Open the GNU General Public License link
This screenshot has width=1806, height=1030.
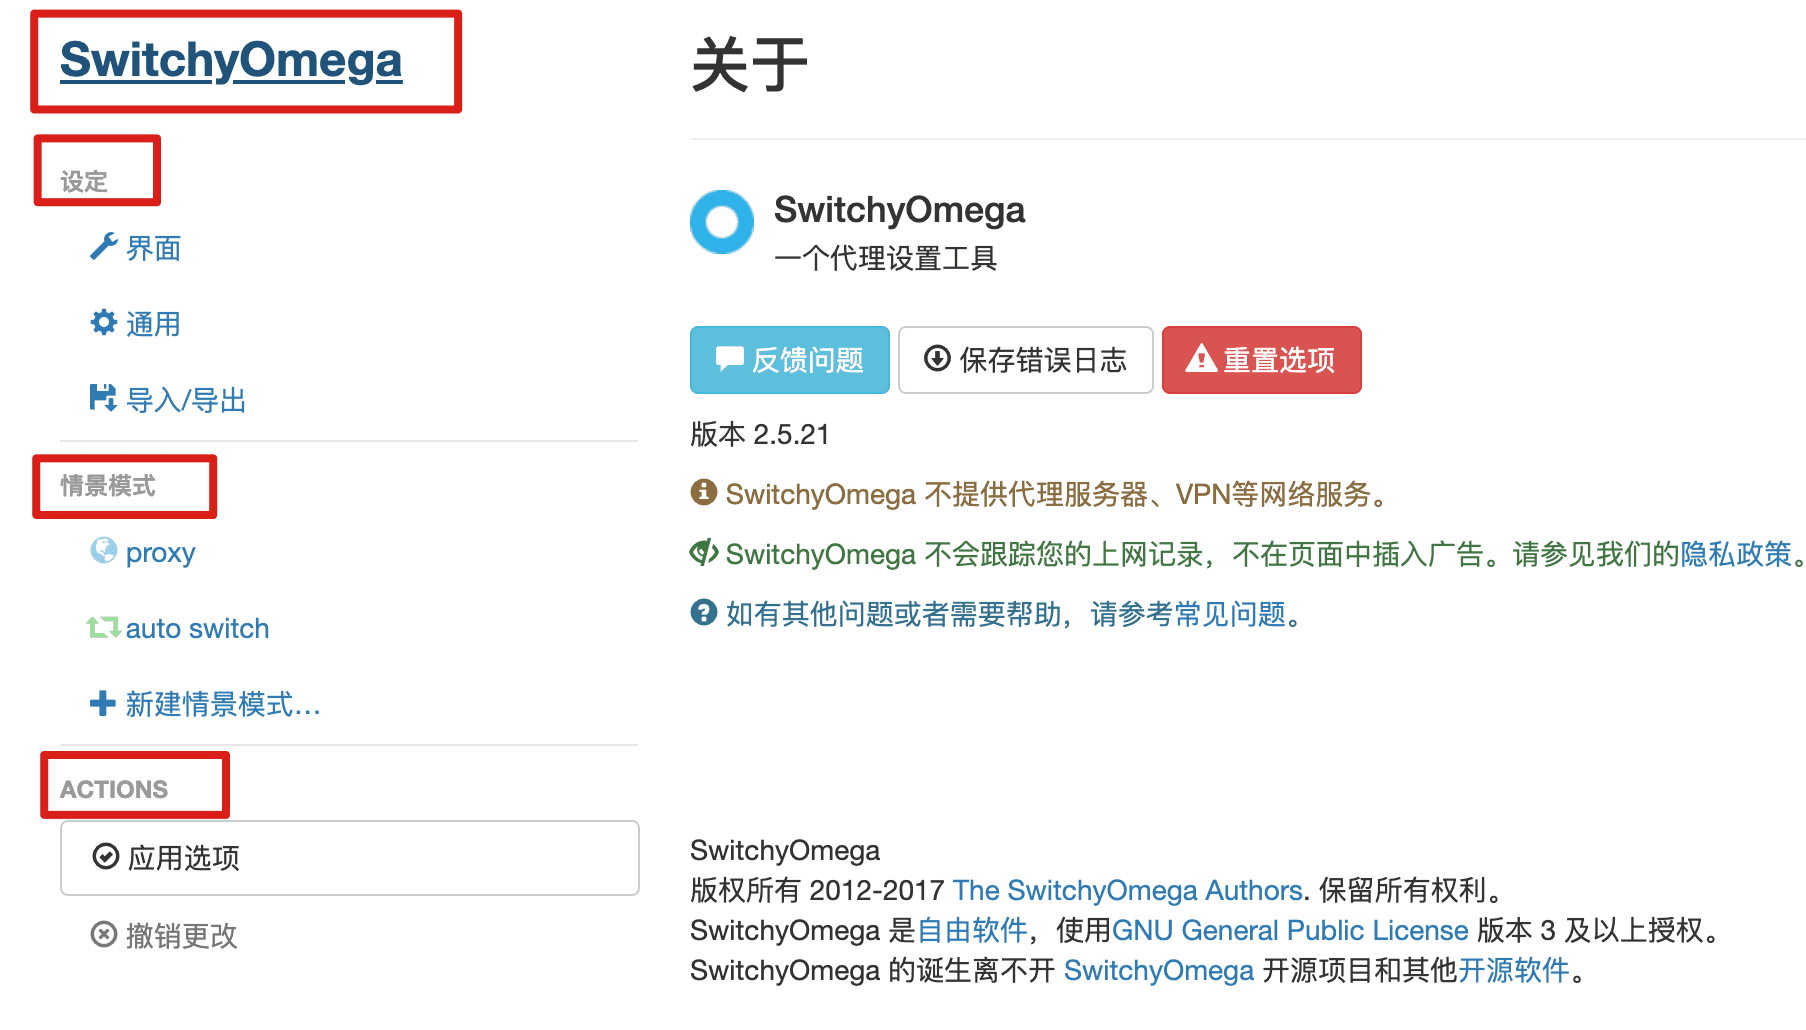click(x=1290, y=930)
